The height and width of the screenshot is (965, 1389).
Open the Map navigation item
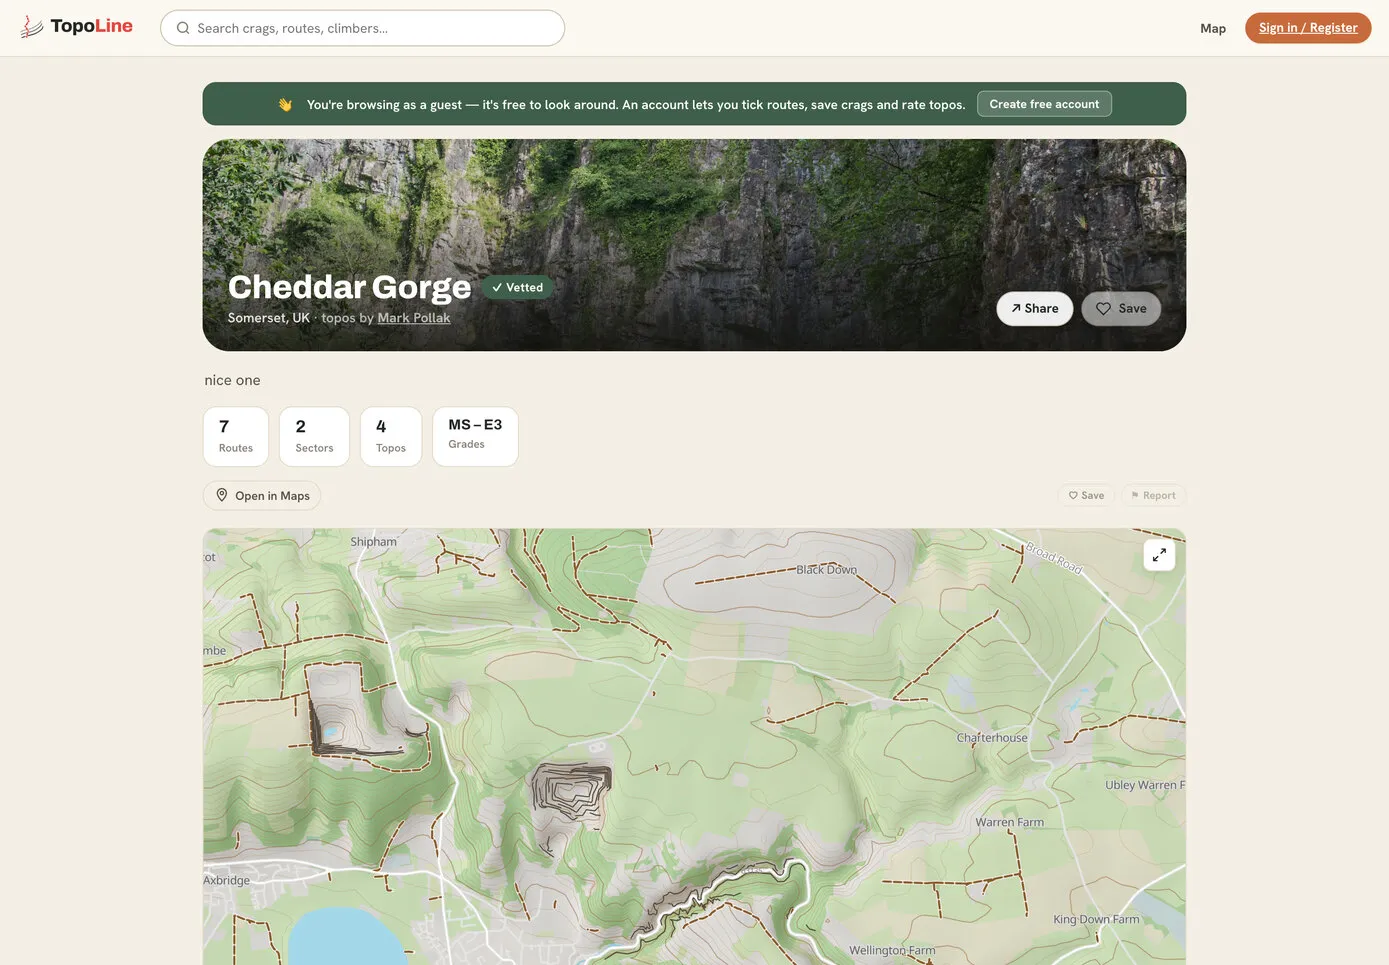[1213, 28]
